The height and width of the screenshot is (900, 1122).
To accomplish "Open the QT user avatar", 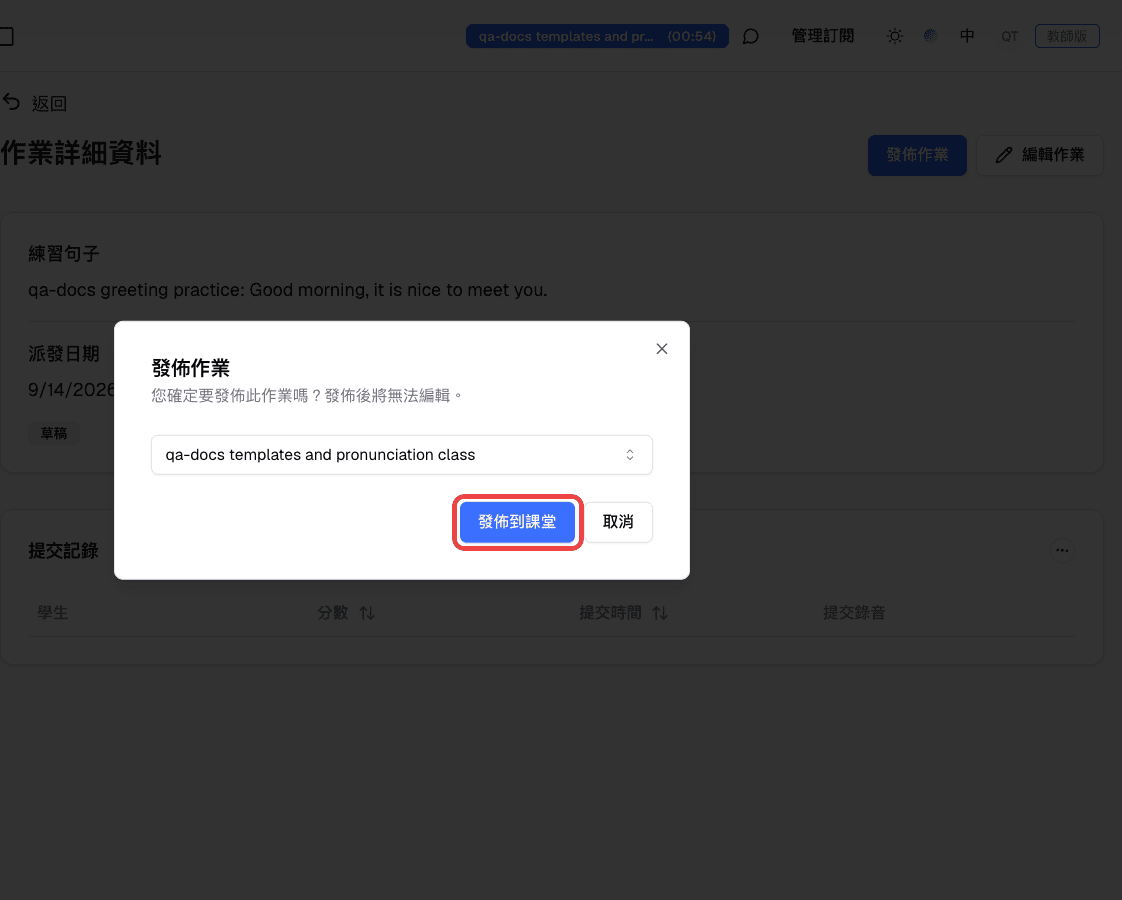I will coord(1009,36).
